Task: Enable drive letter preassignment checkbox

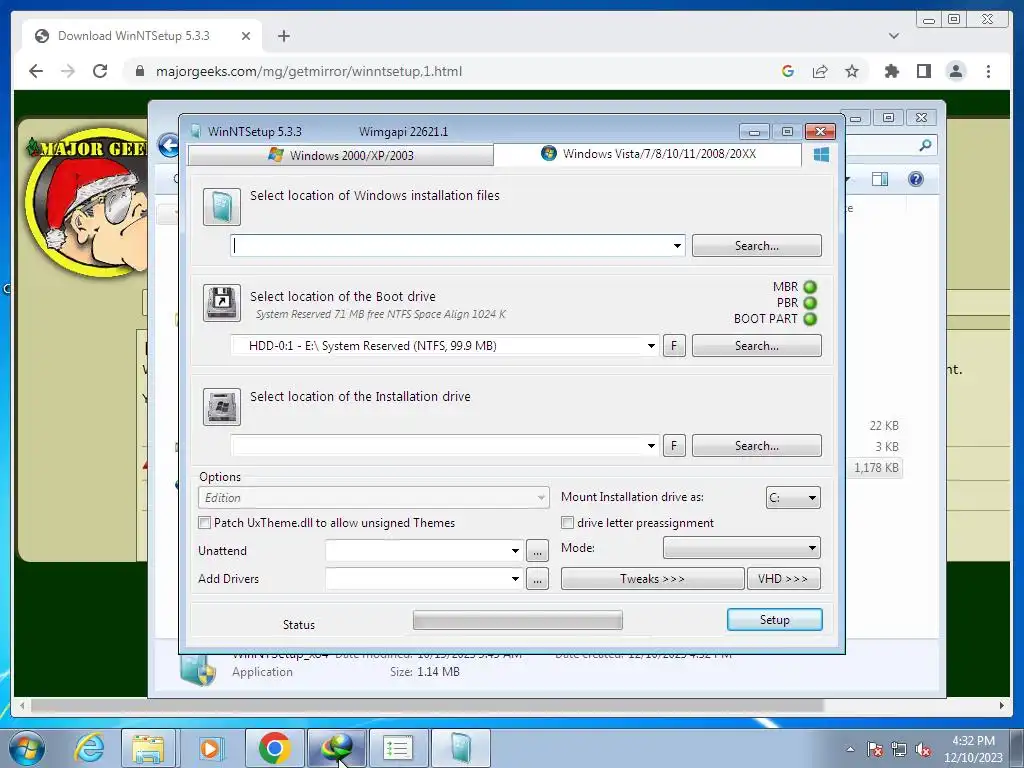Action: (x=568, y=522)
